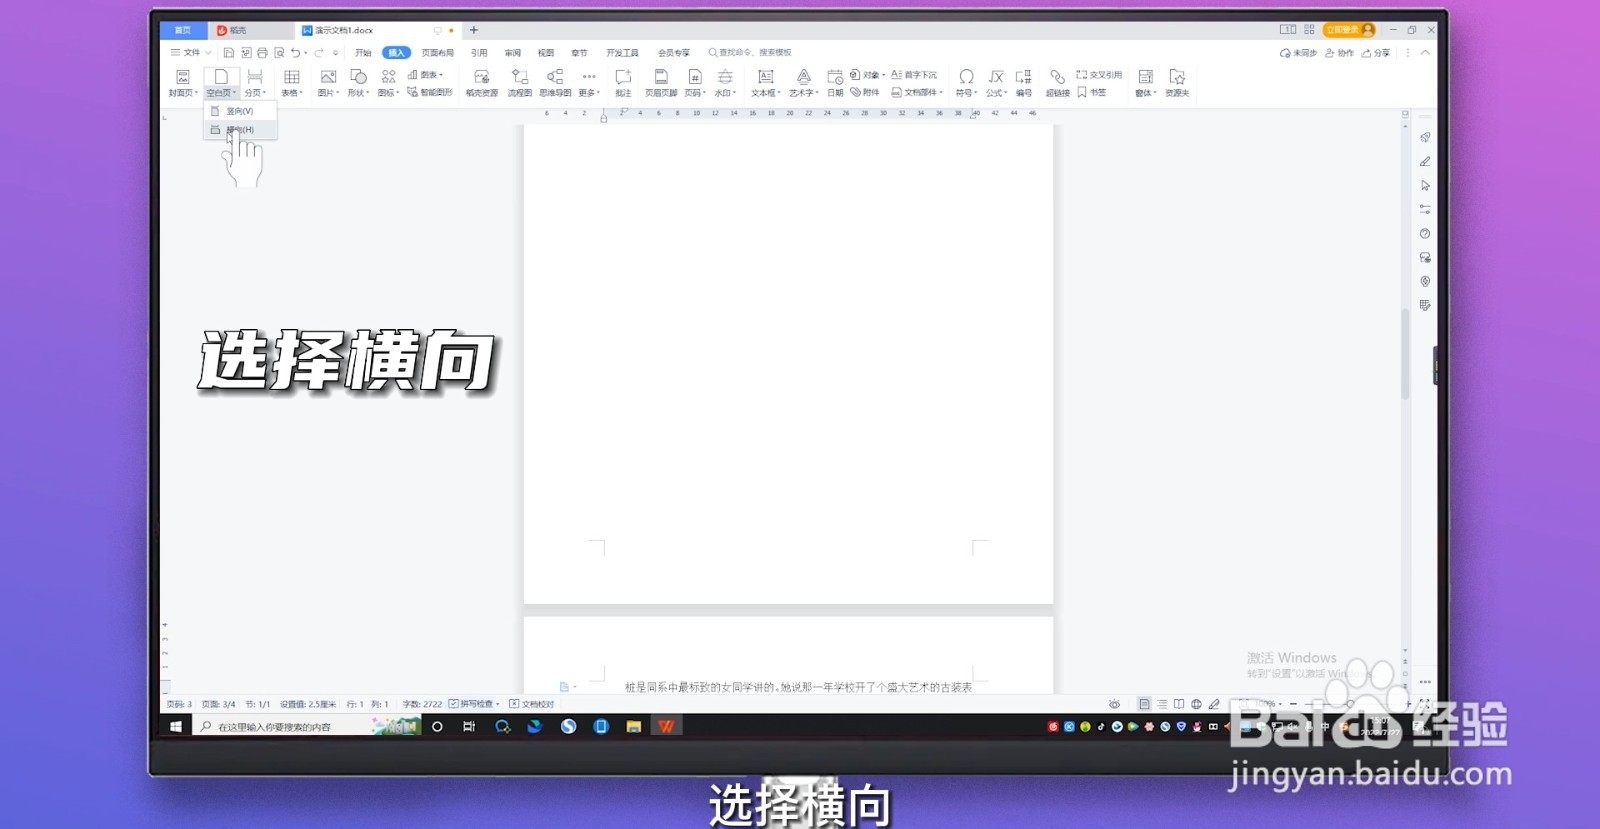The image size is (1600, 829).
Task: Open the 水印 watermark menu
Action: (x=725, y=83)
